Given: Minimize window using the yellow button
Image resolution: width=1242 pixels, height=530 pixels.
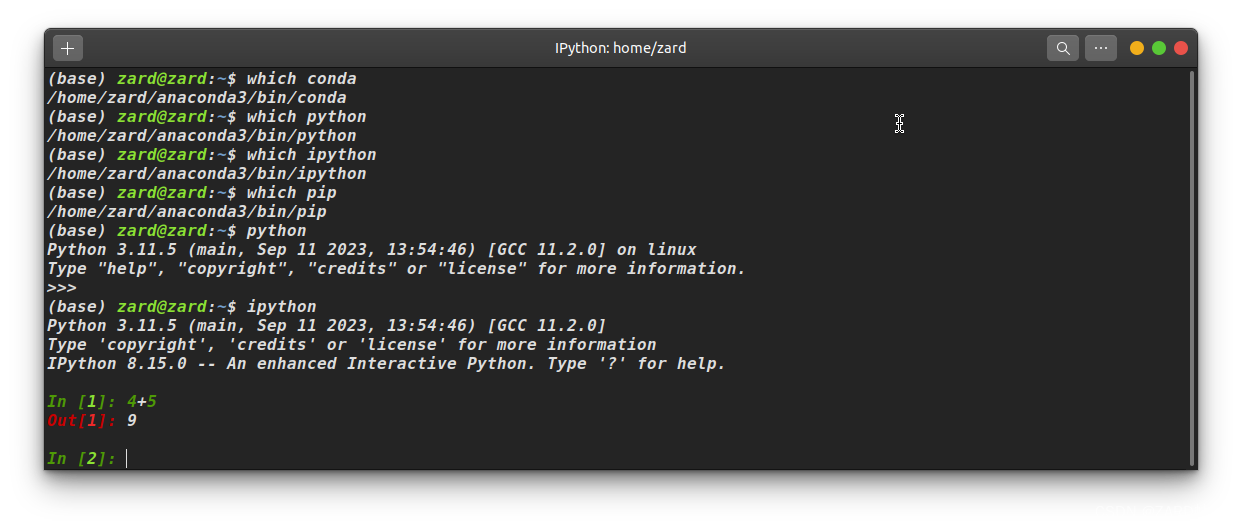Looking at the screenshot, I should (1137, 48).
